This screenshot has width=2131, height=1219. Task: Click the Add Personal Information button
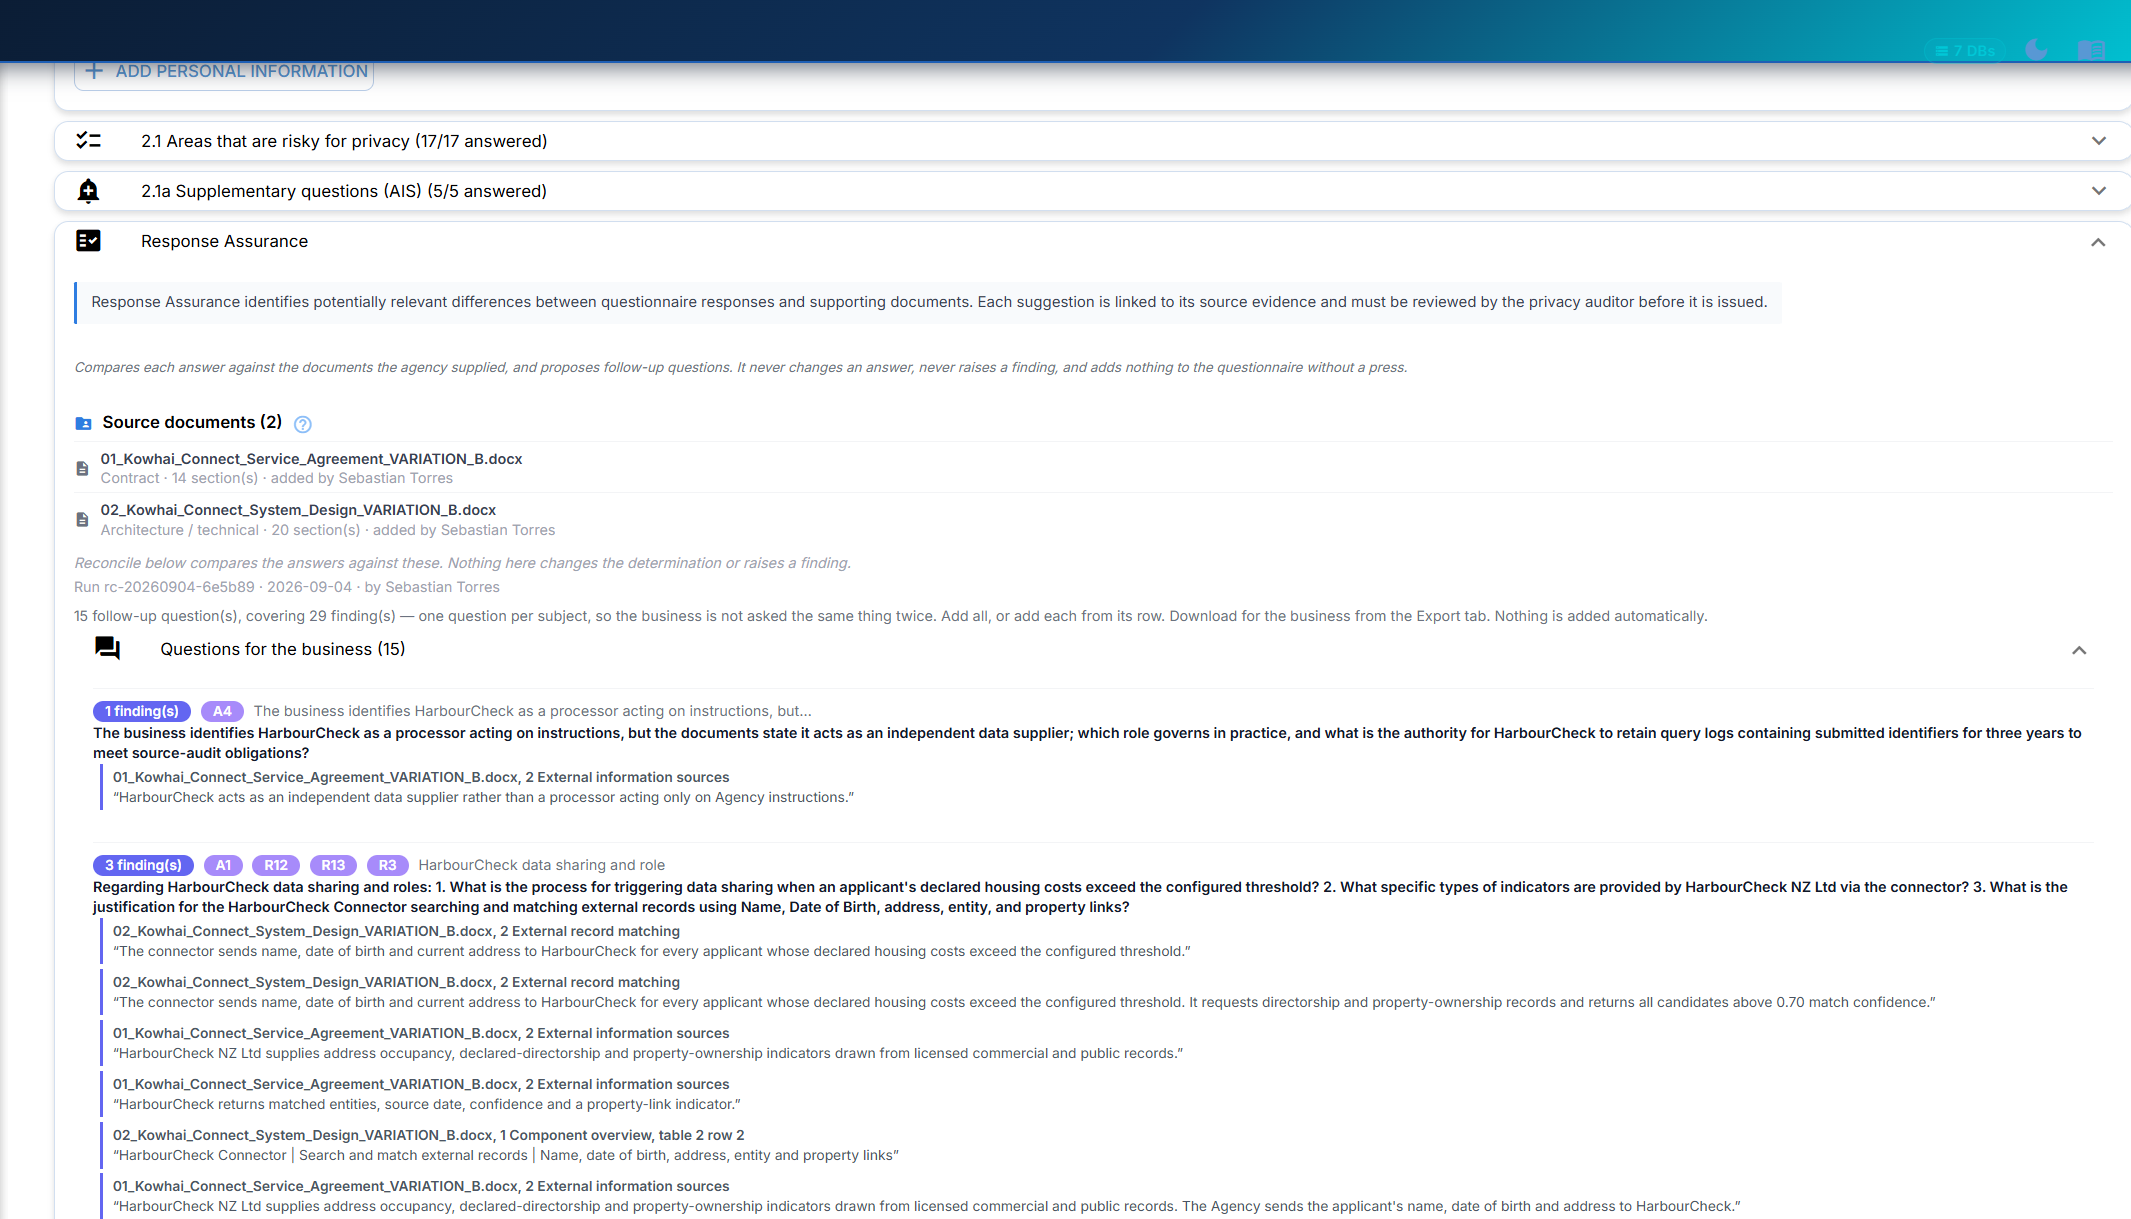[224, 72]
